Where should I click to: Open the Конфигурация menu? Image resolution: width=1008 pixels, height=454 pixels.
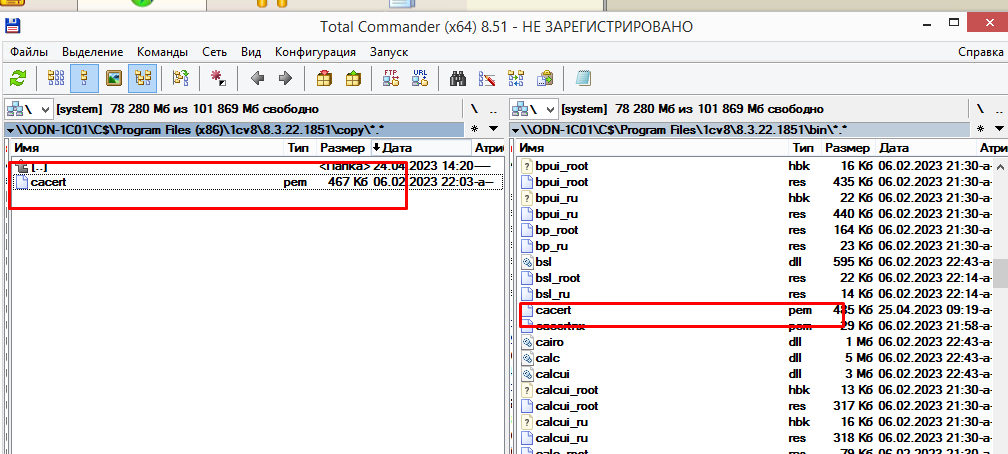click(x=316, y=52)
